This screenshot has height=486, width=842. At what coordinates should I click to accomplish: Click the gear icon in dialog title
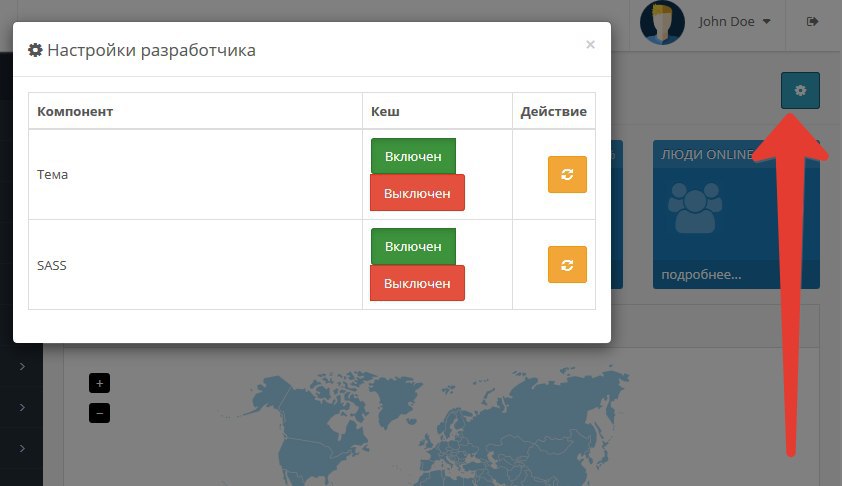pos(35,50)
